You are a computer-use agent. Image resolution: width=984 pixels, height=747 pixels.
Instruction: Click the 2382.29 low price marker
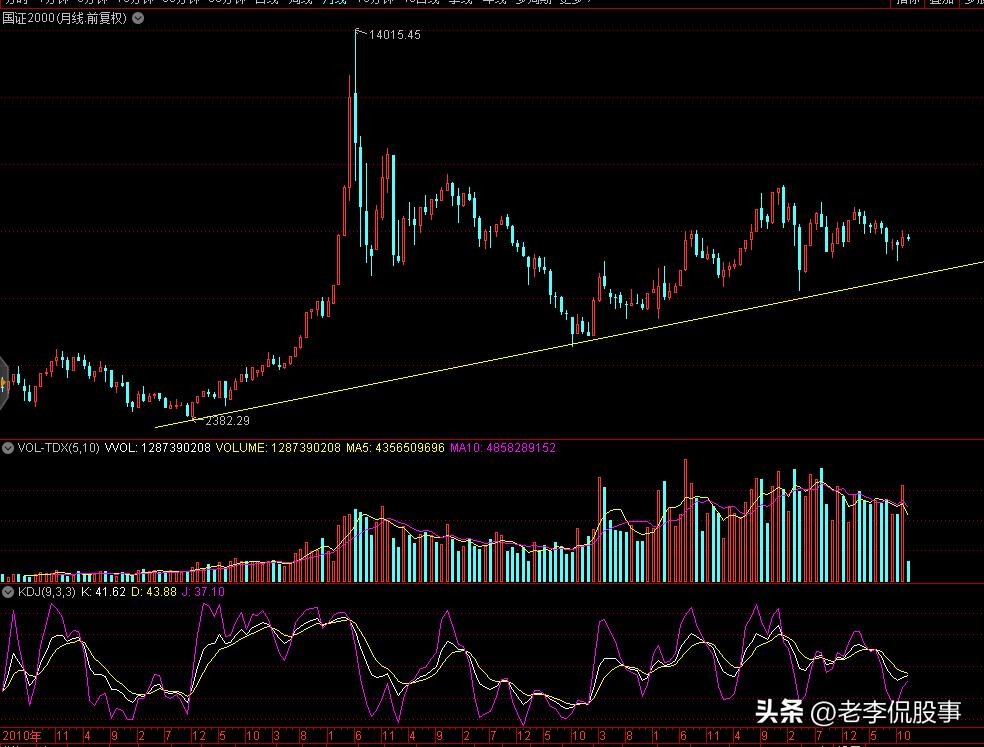(x=226, y=421)
